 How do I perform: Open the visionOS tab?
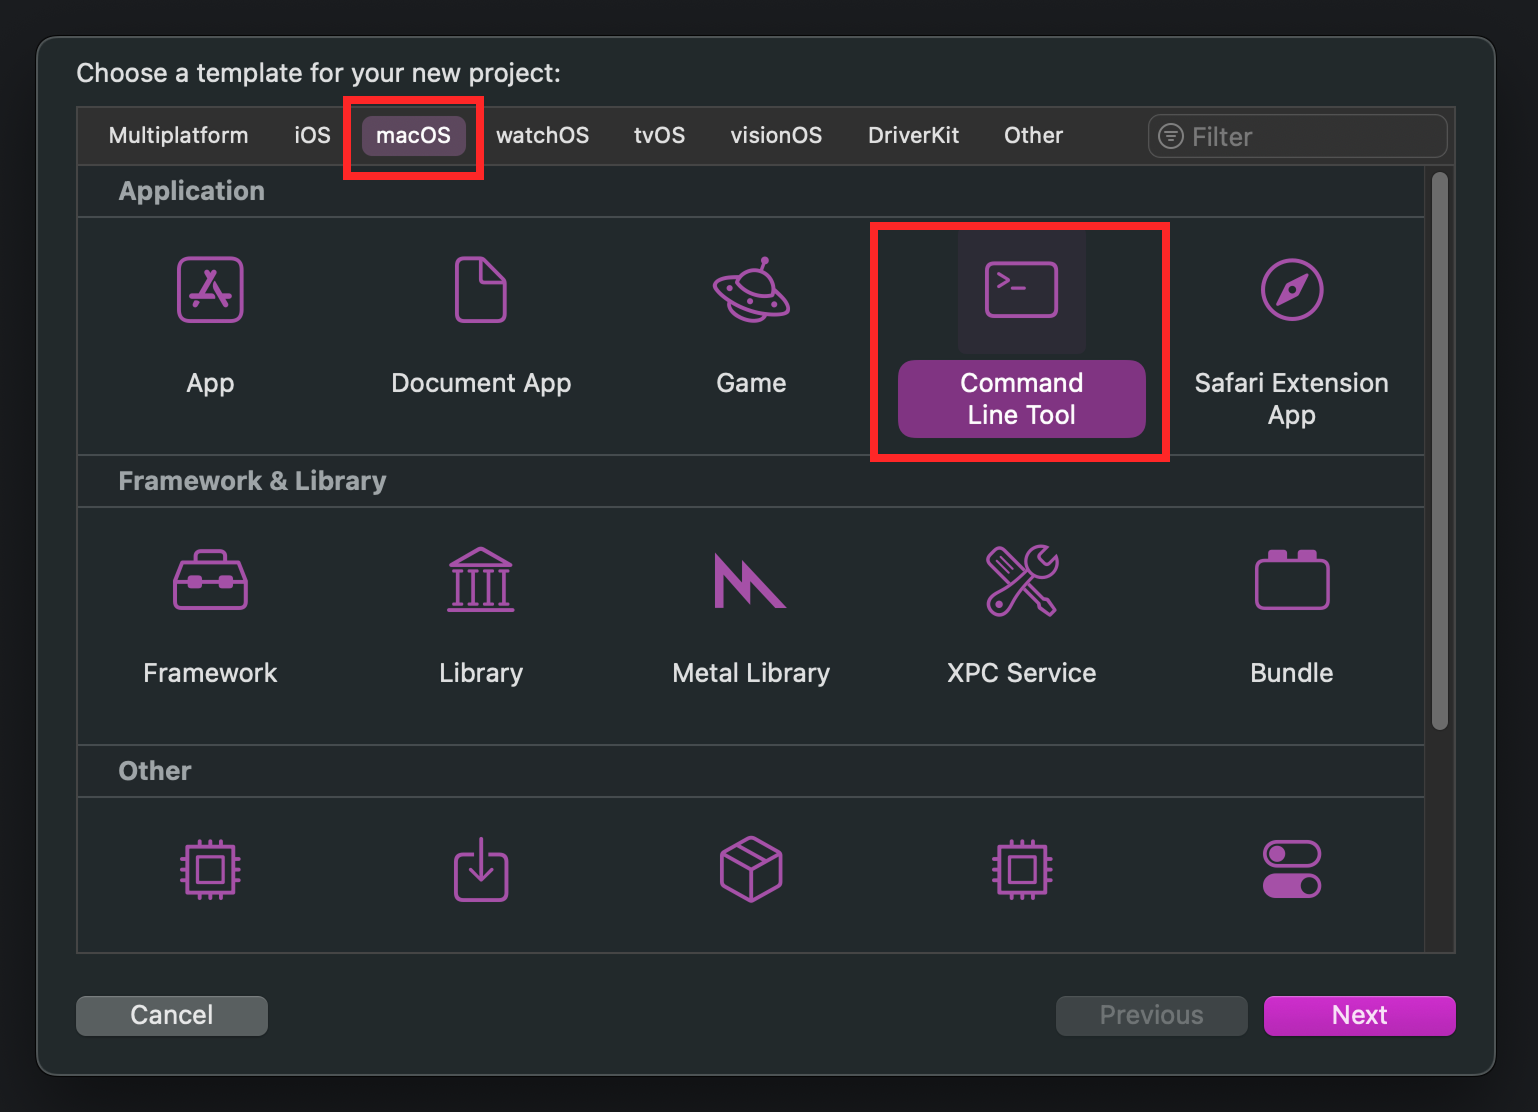[x=776, y=135]
